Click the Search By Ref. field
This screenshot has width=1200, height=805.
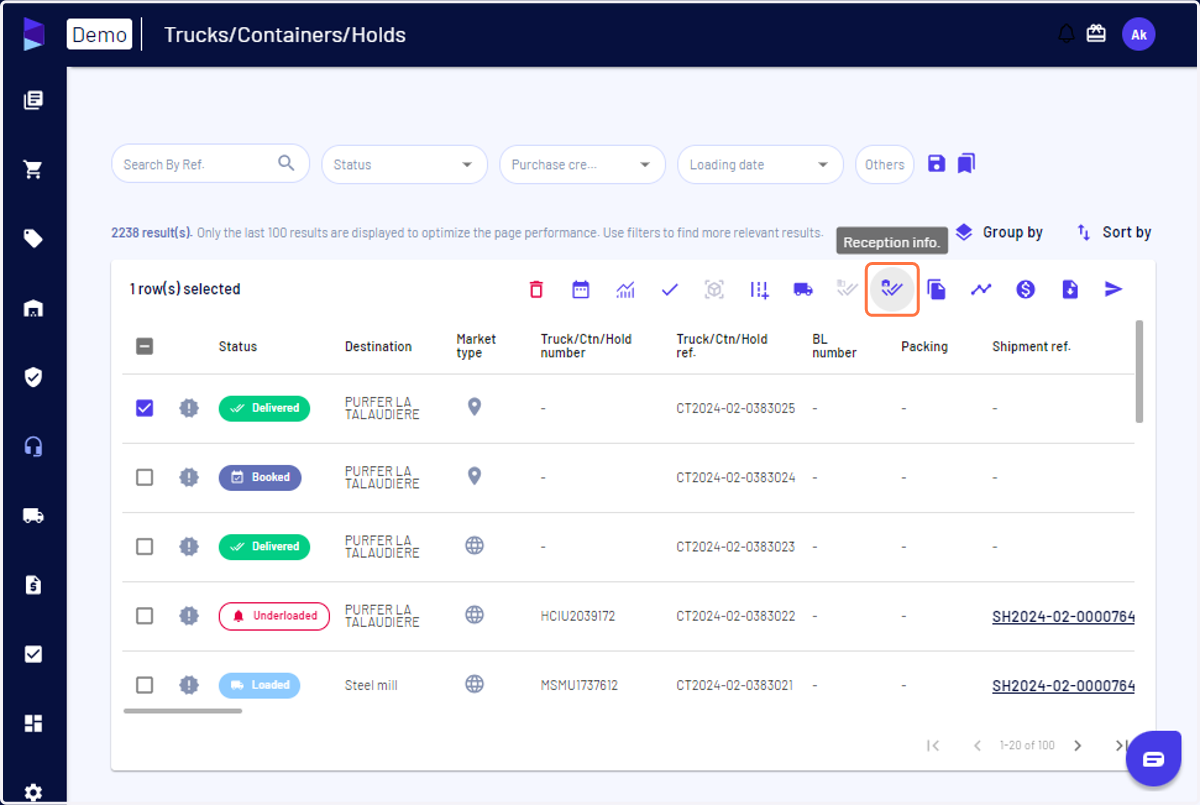tap(210, 164)
